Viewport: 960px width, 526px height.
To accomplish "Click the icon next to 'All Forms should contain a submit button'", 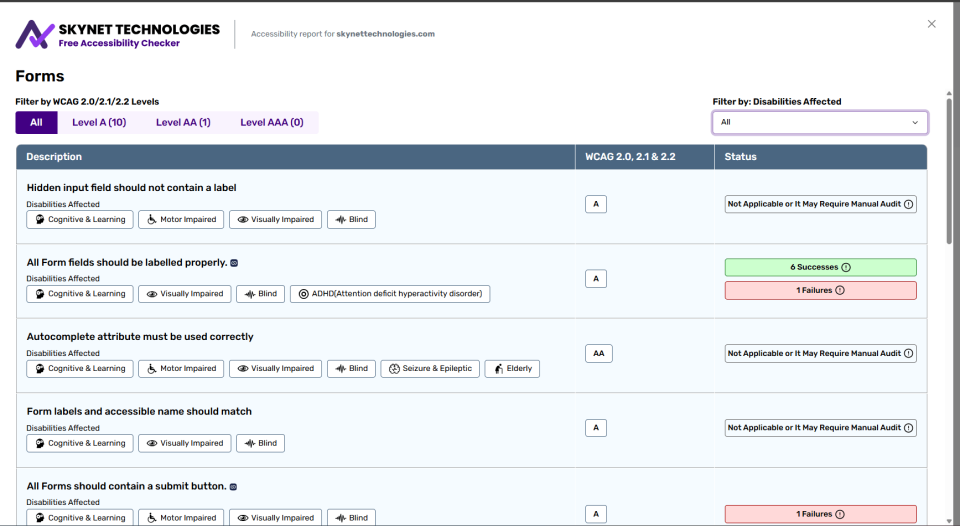I will [x=233, y=487].
